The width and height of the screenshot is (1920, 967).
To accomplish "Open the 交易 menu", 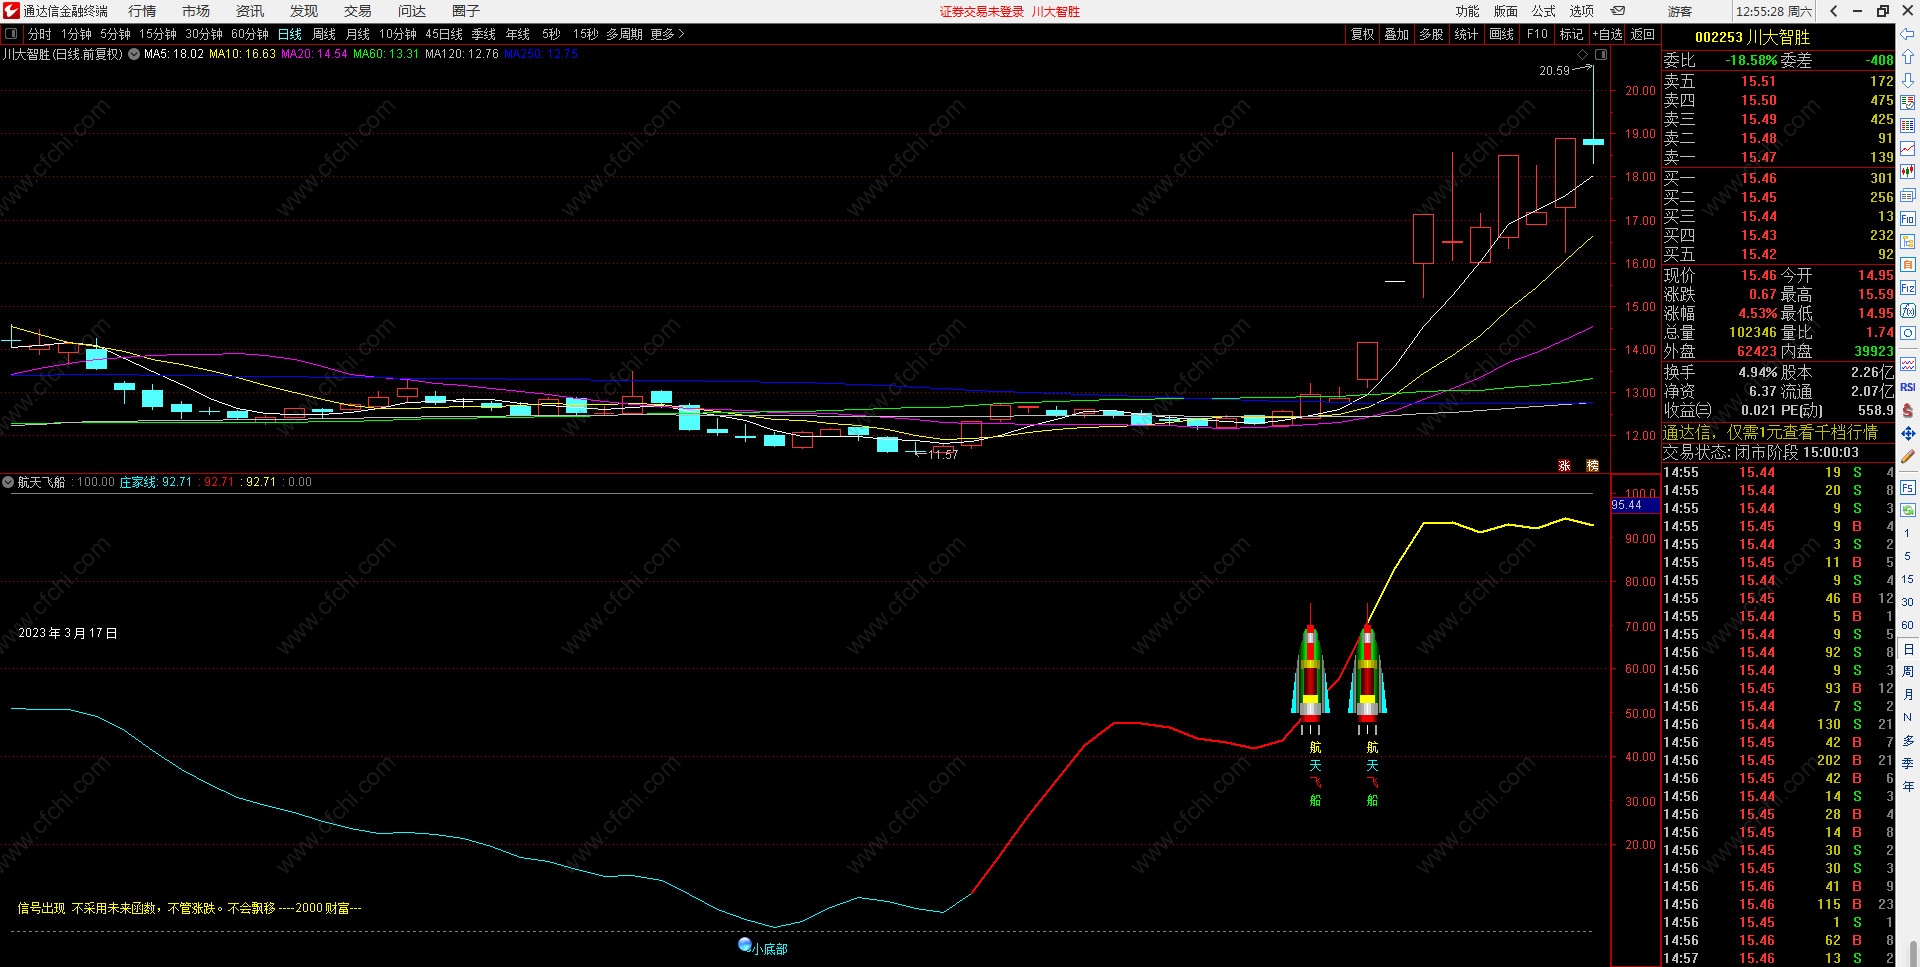I will click(358, 11).
